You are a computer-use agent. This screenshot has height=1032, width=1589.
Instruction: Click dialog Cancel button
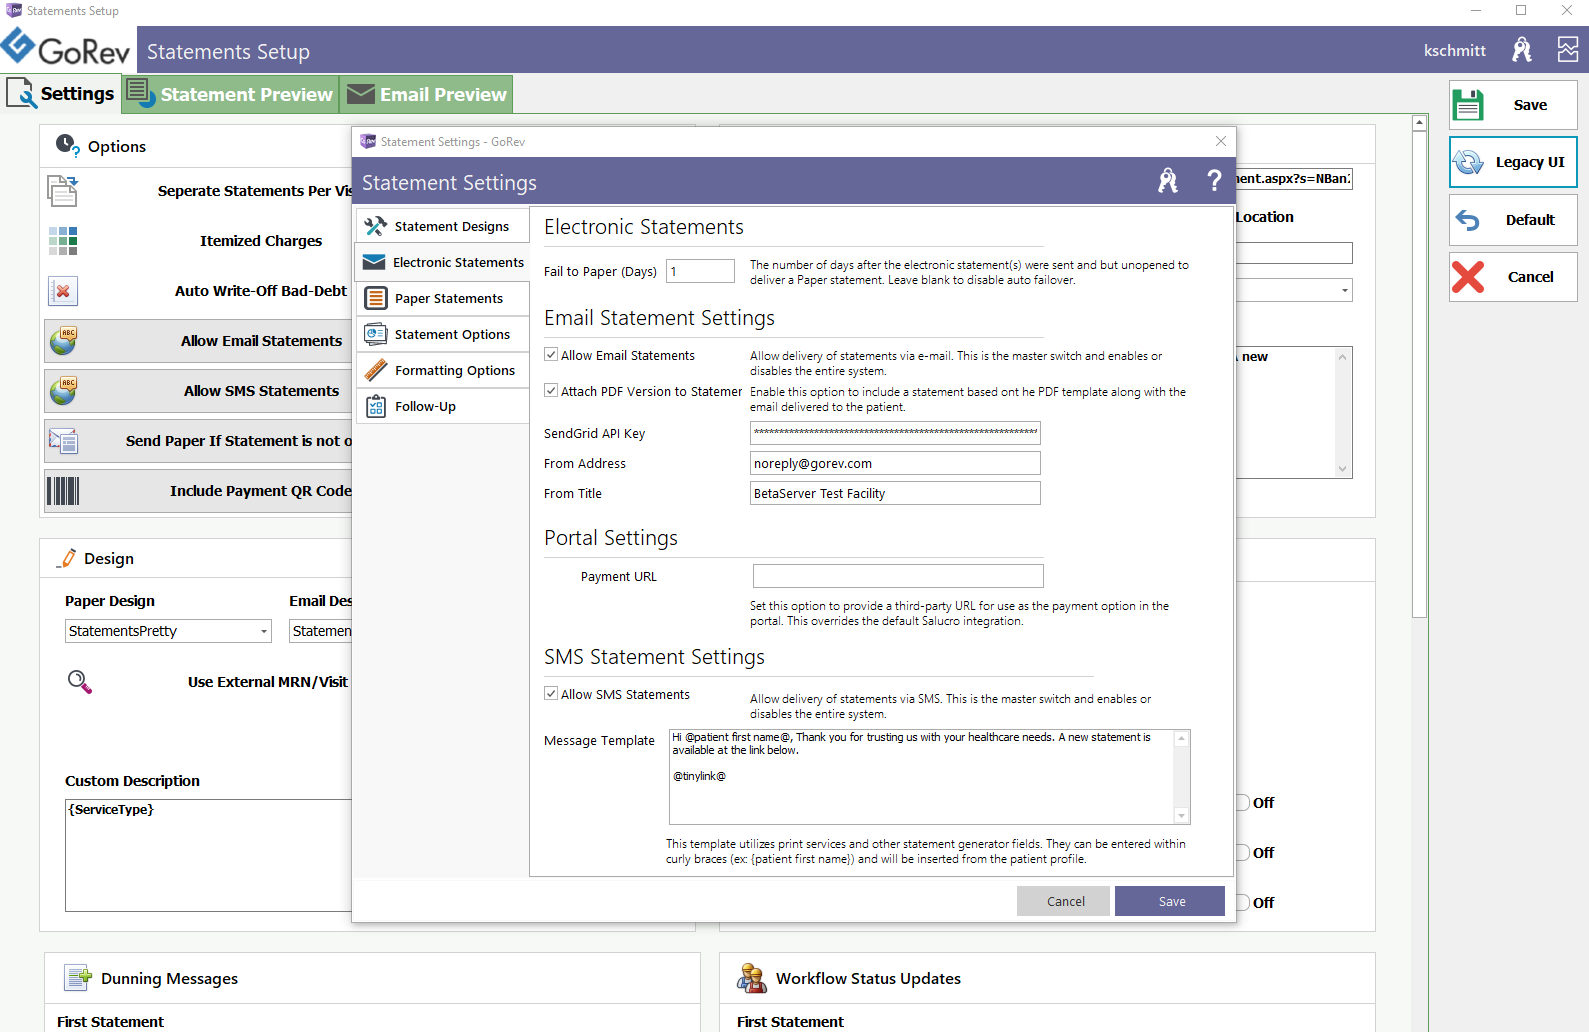(1064, 901)
